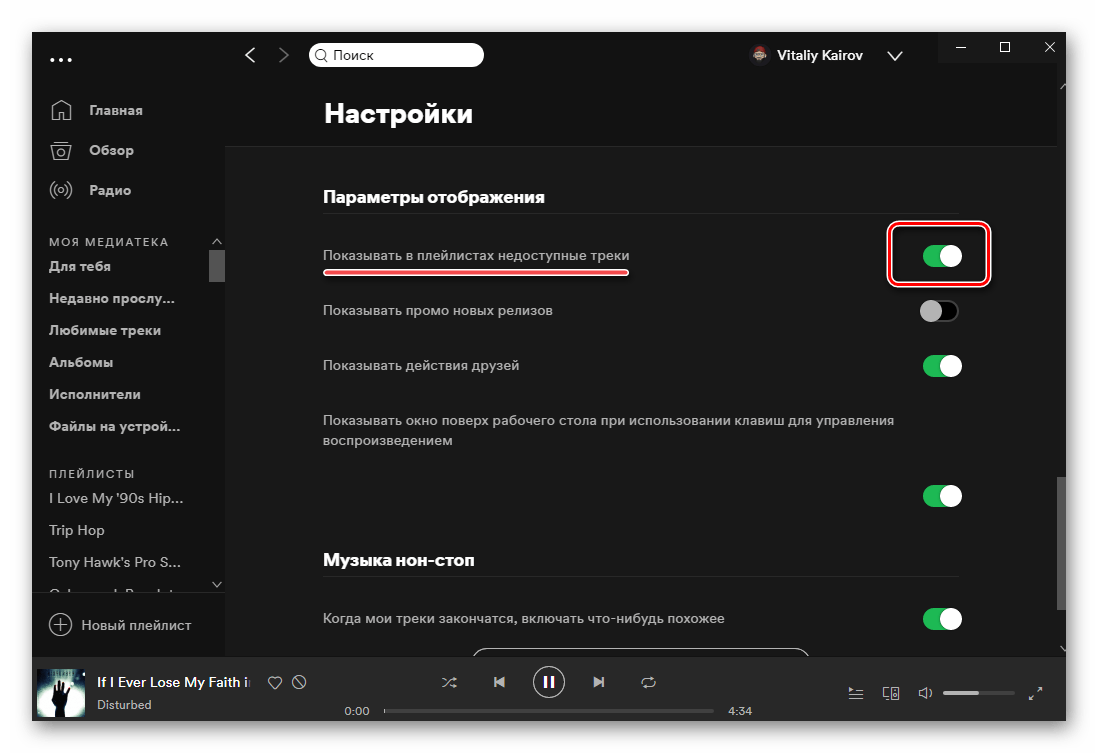Toggle repeat mode
The width and height of the screenshot is (1098, 753).
648,682
